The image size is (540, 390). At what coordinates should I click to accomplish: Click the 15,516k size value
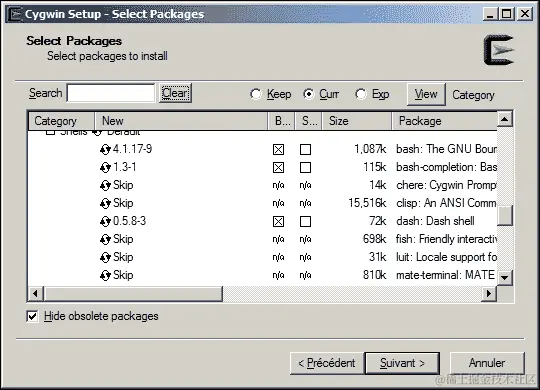pyautogui.click(x=367, y=203)
